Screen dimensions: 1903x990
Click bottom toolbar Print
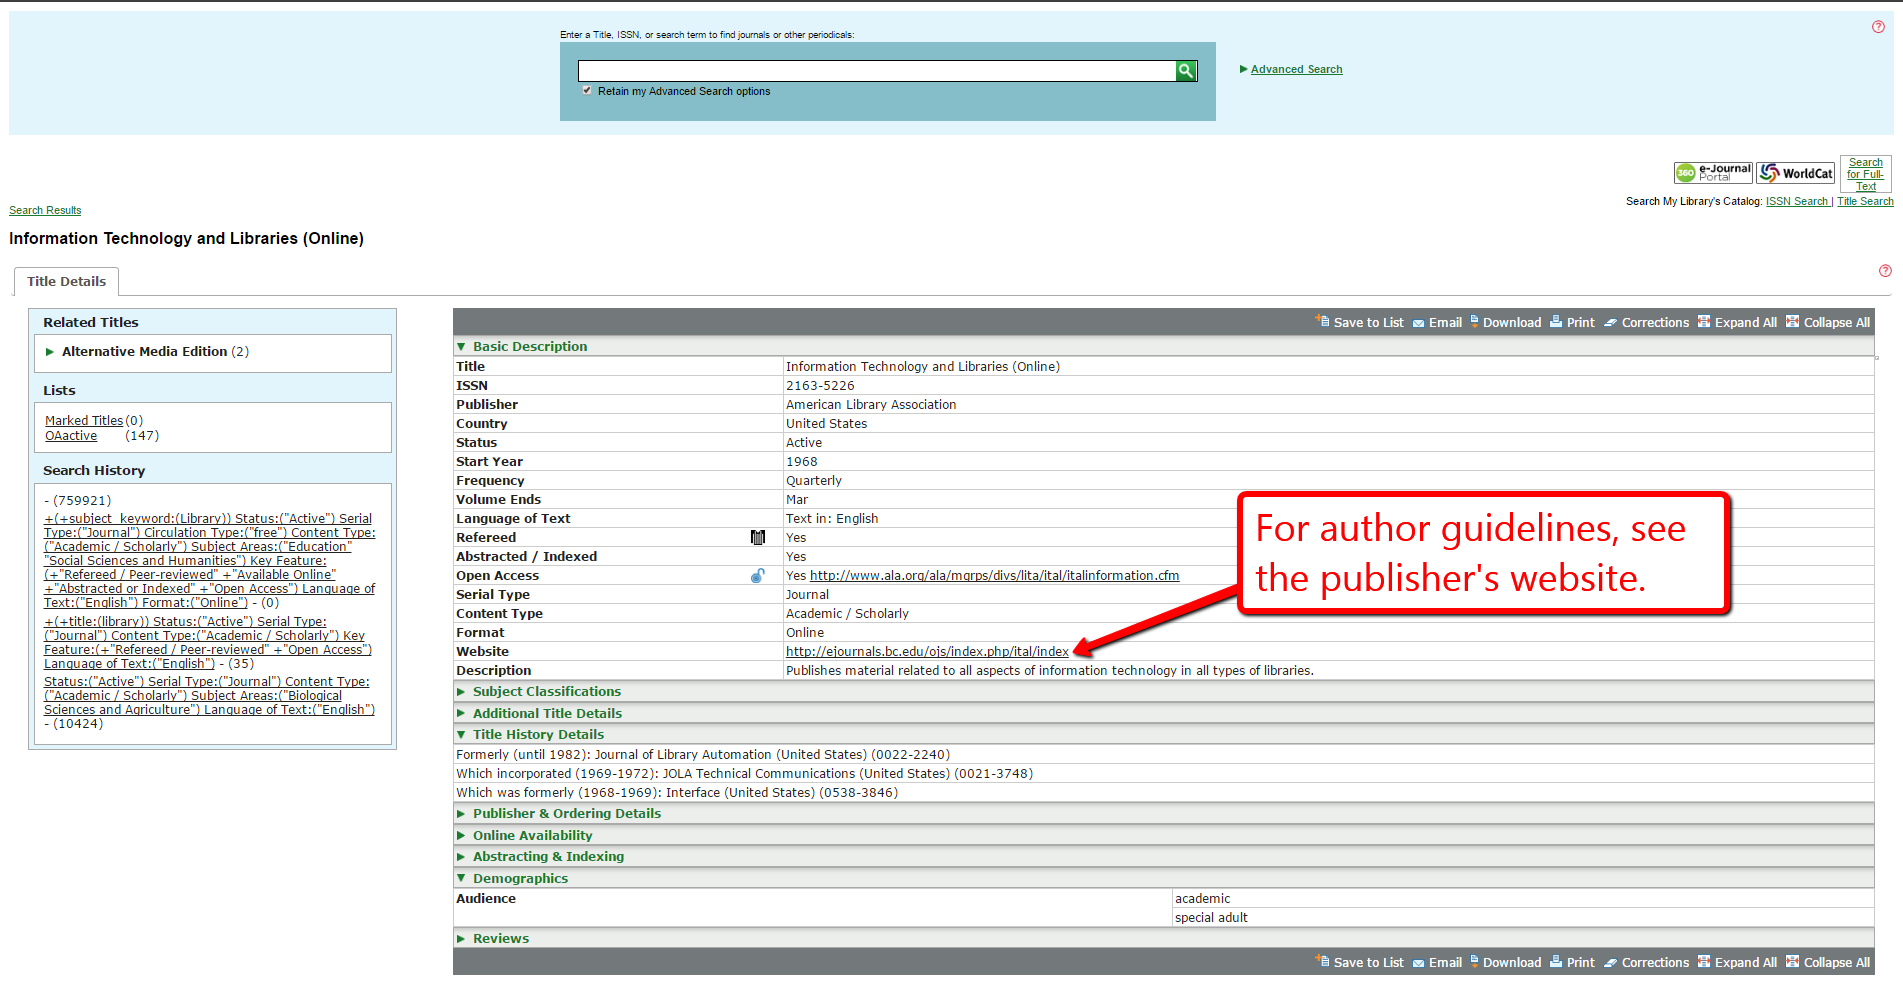pos(1573,962)
